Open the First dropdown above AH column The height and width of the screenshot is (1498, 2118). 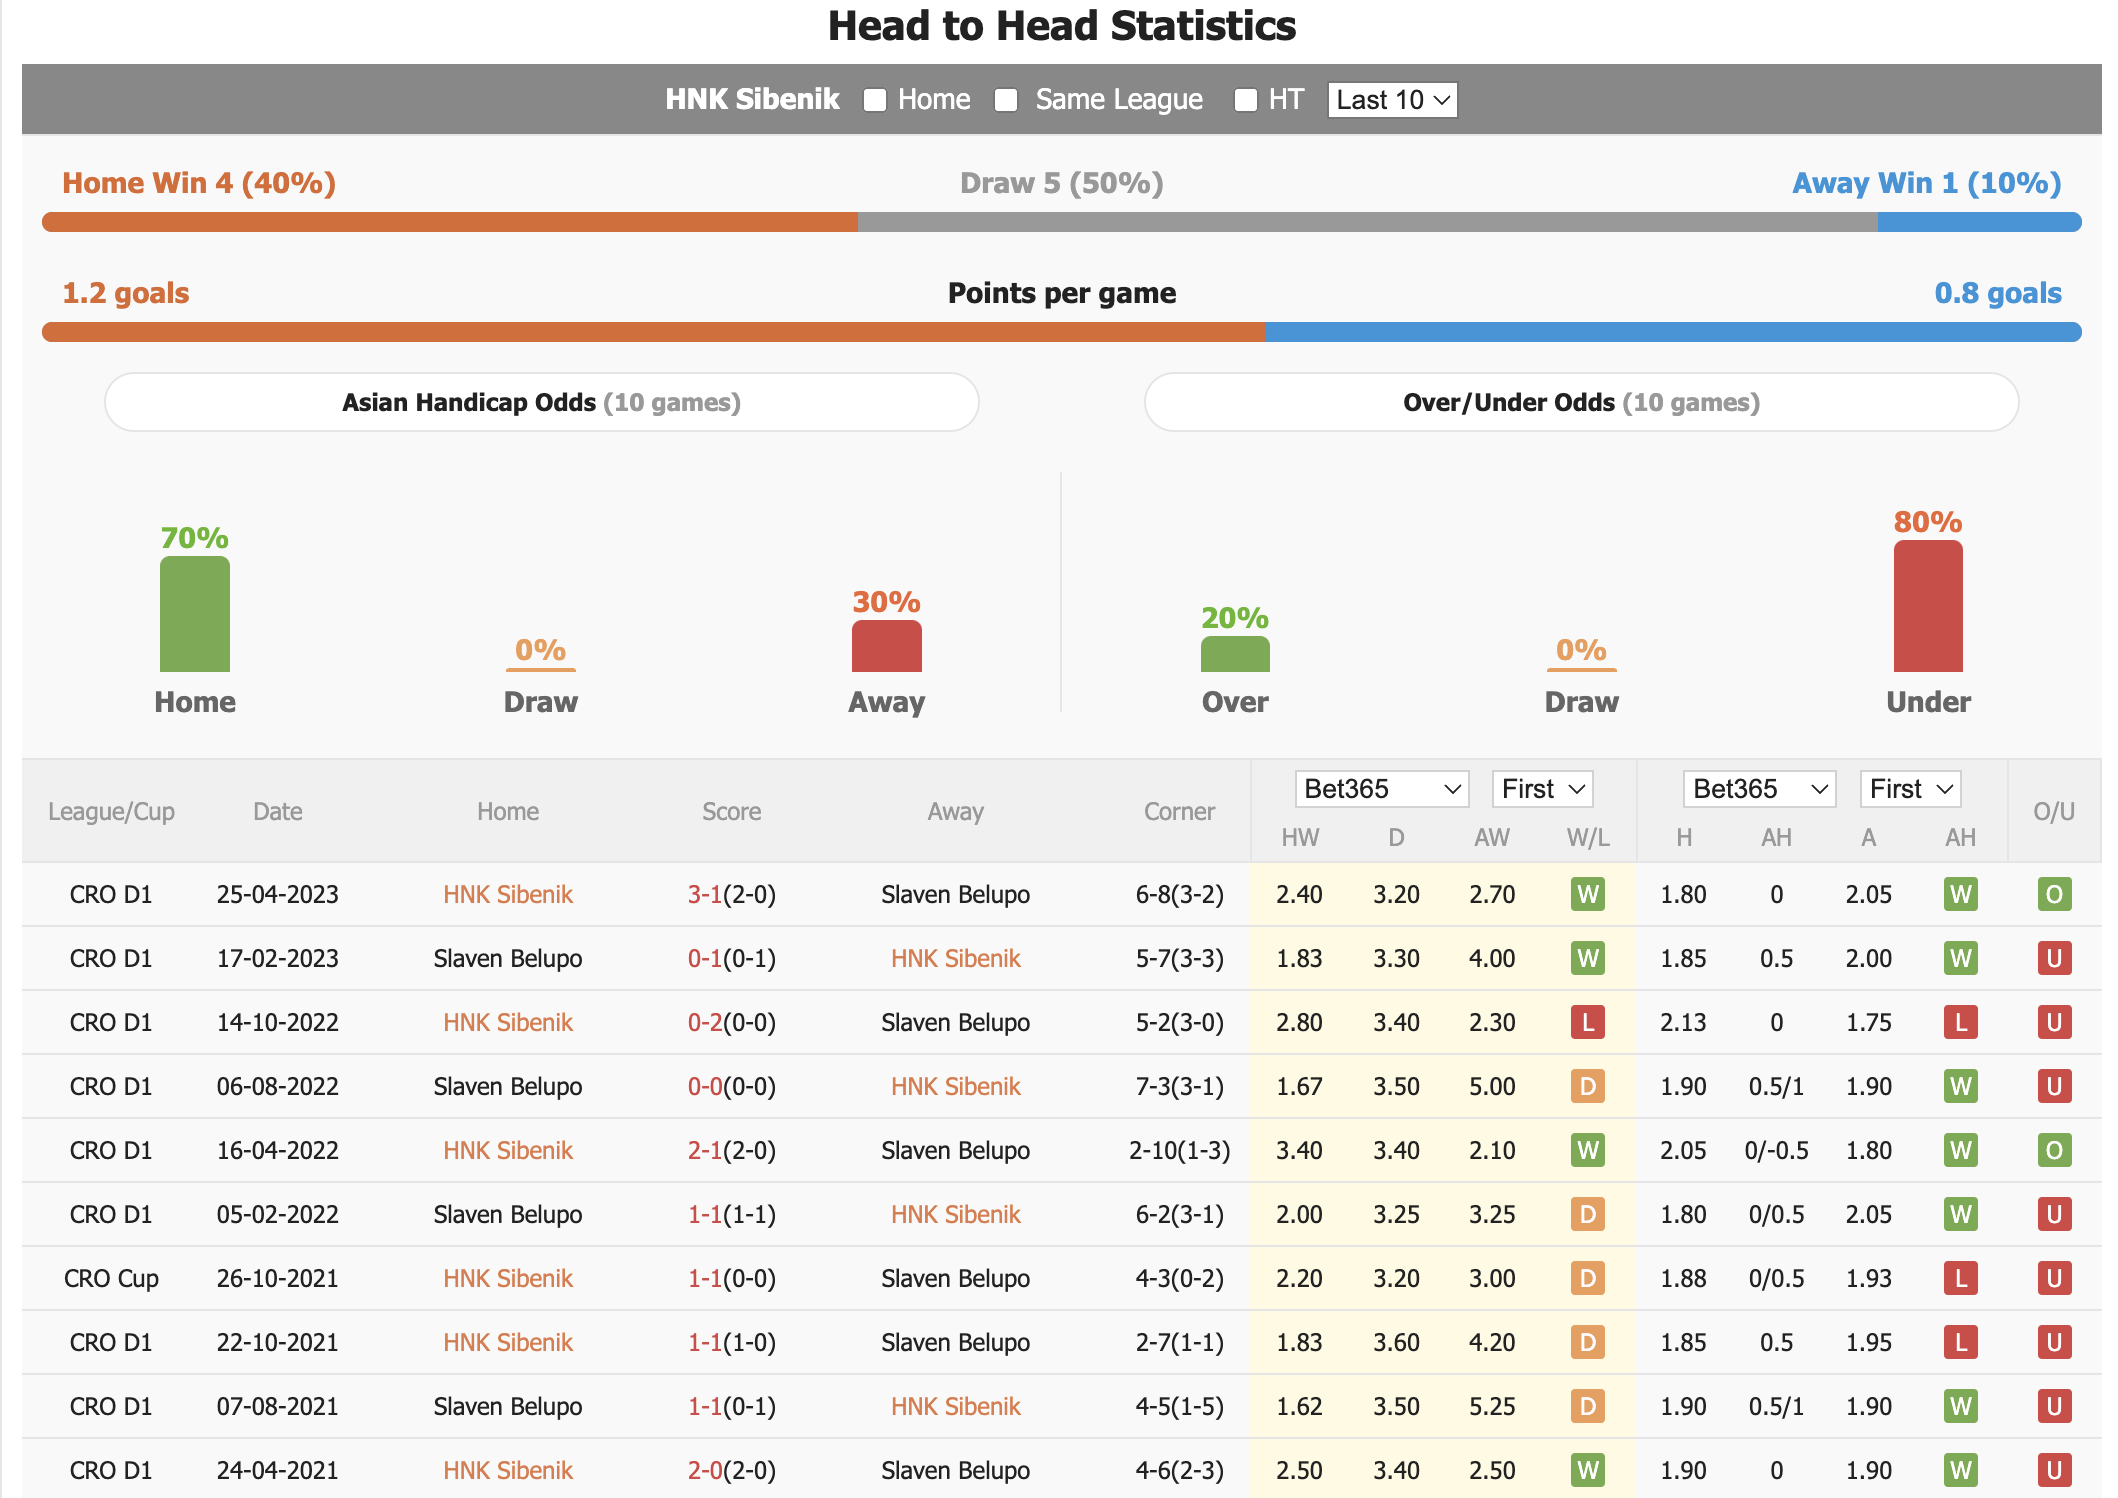[1910, 789]
